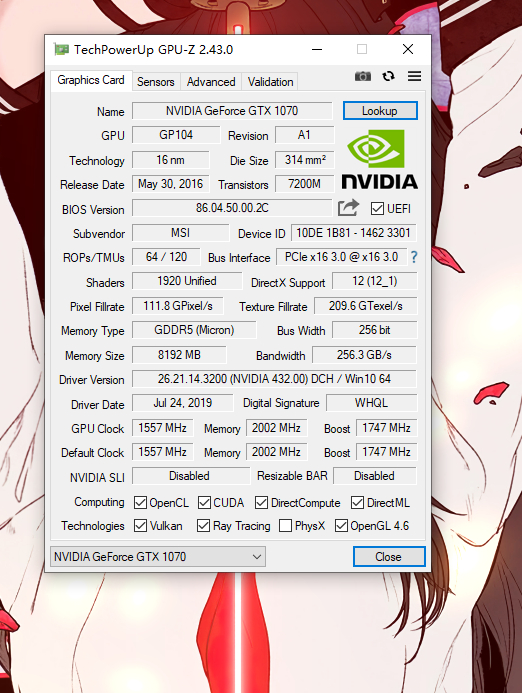Click the Driver Version text field
The image size is (522, 693).
tap(274, 379)
